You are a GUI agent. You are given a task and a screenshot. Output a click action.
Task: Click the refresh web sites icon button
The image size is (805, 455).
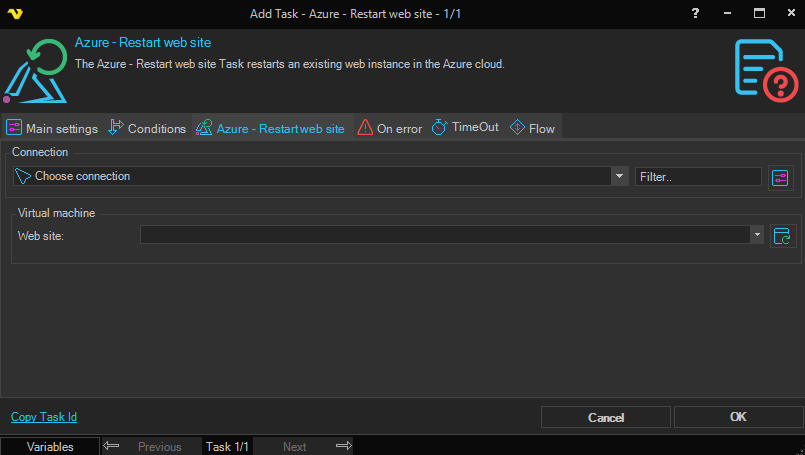(x=782, y=235)
